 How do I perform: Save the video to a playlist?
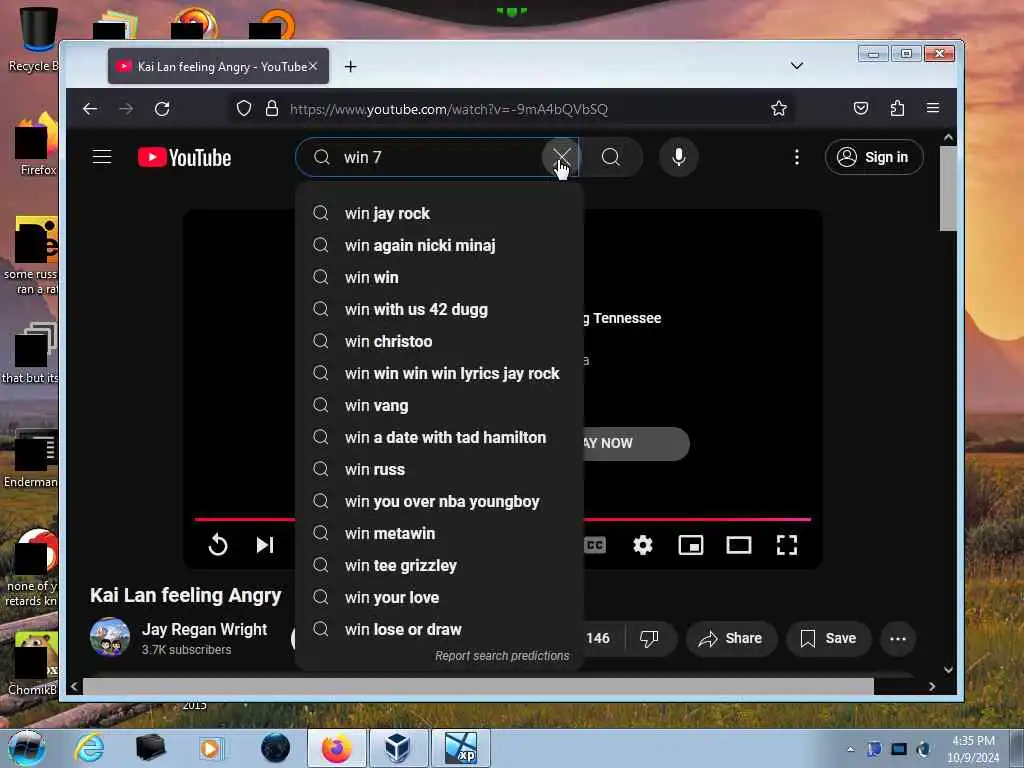pyautogui.click(x=828, y=638)
